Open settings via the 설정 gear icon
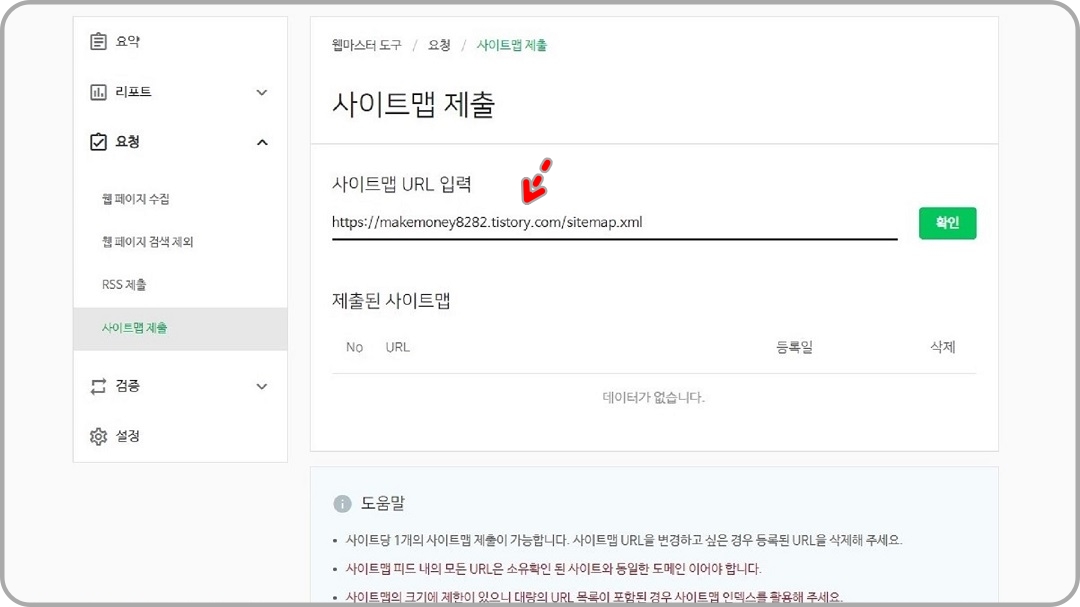The height and width of the screenshot is (607, 1080). [x=96, y=436]
